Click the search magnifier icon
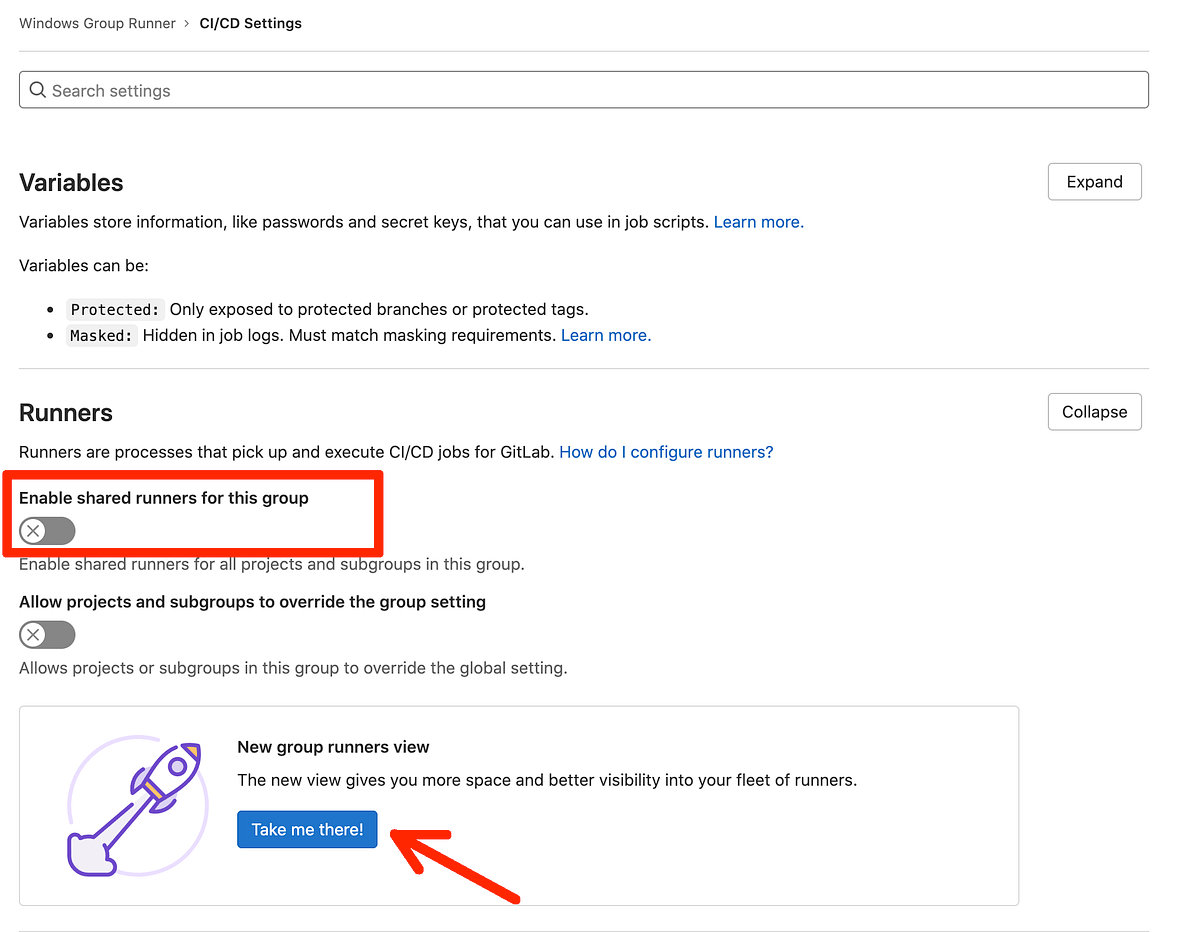 (x=38, y=90)
